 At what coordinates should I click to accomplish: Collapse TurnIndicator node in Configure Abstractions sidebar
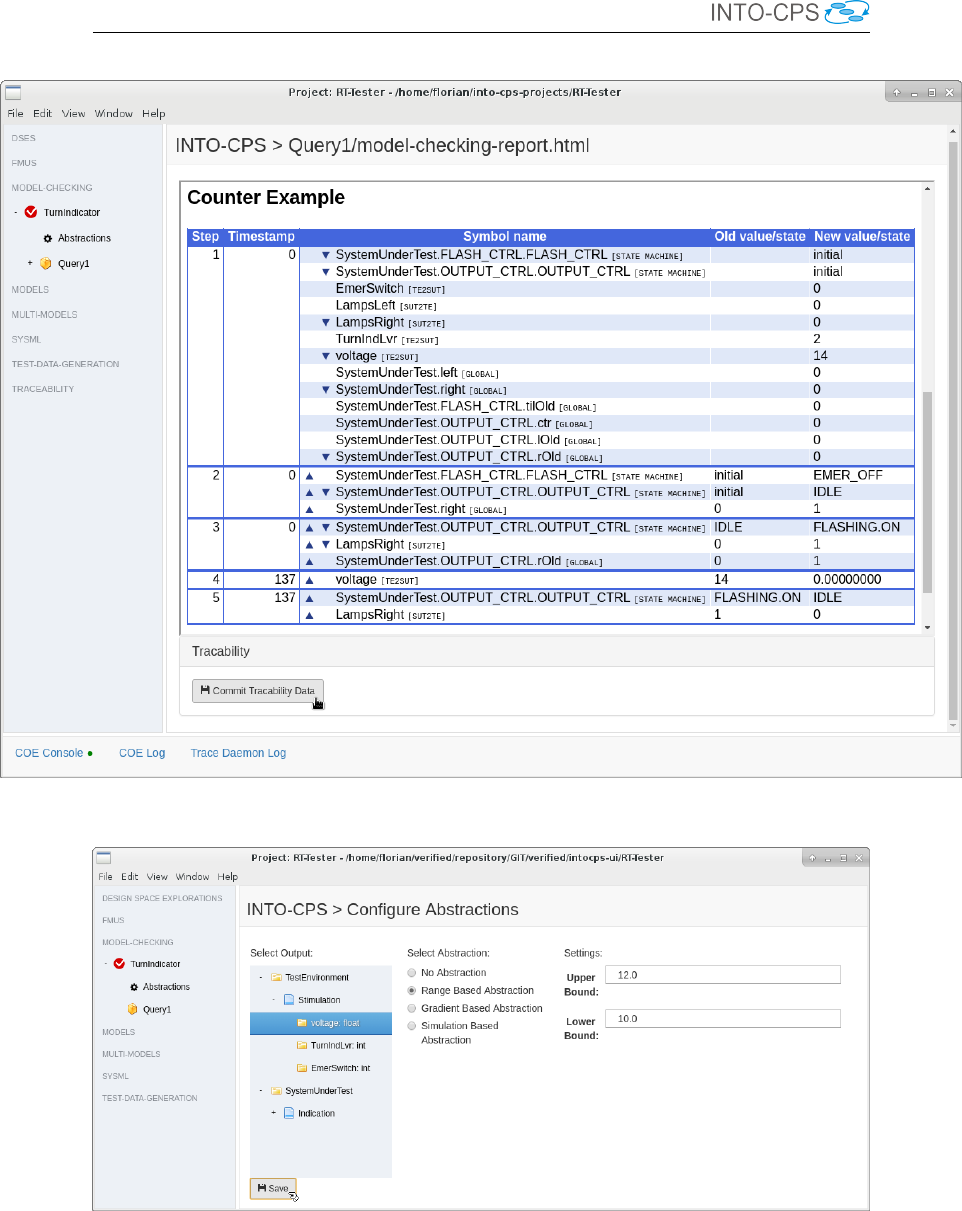tap(105, 964)
